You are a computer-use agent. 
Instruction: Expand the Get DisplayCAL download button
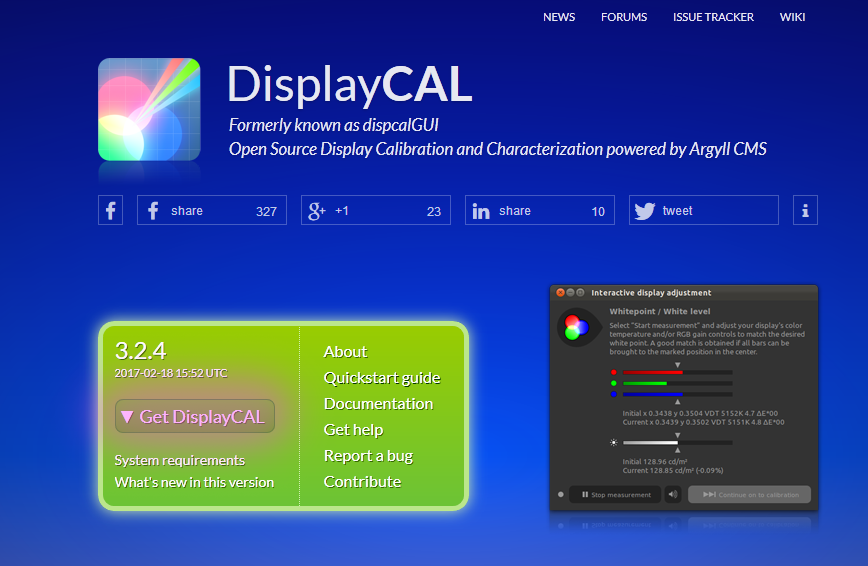tap(194, 416)
